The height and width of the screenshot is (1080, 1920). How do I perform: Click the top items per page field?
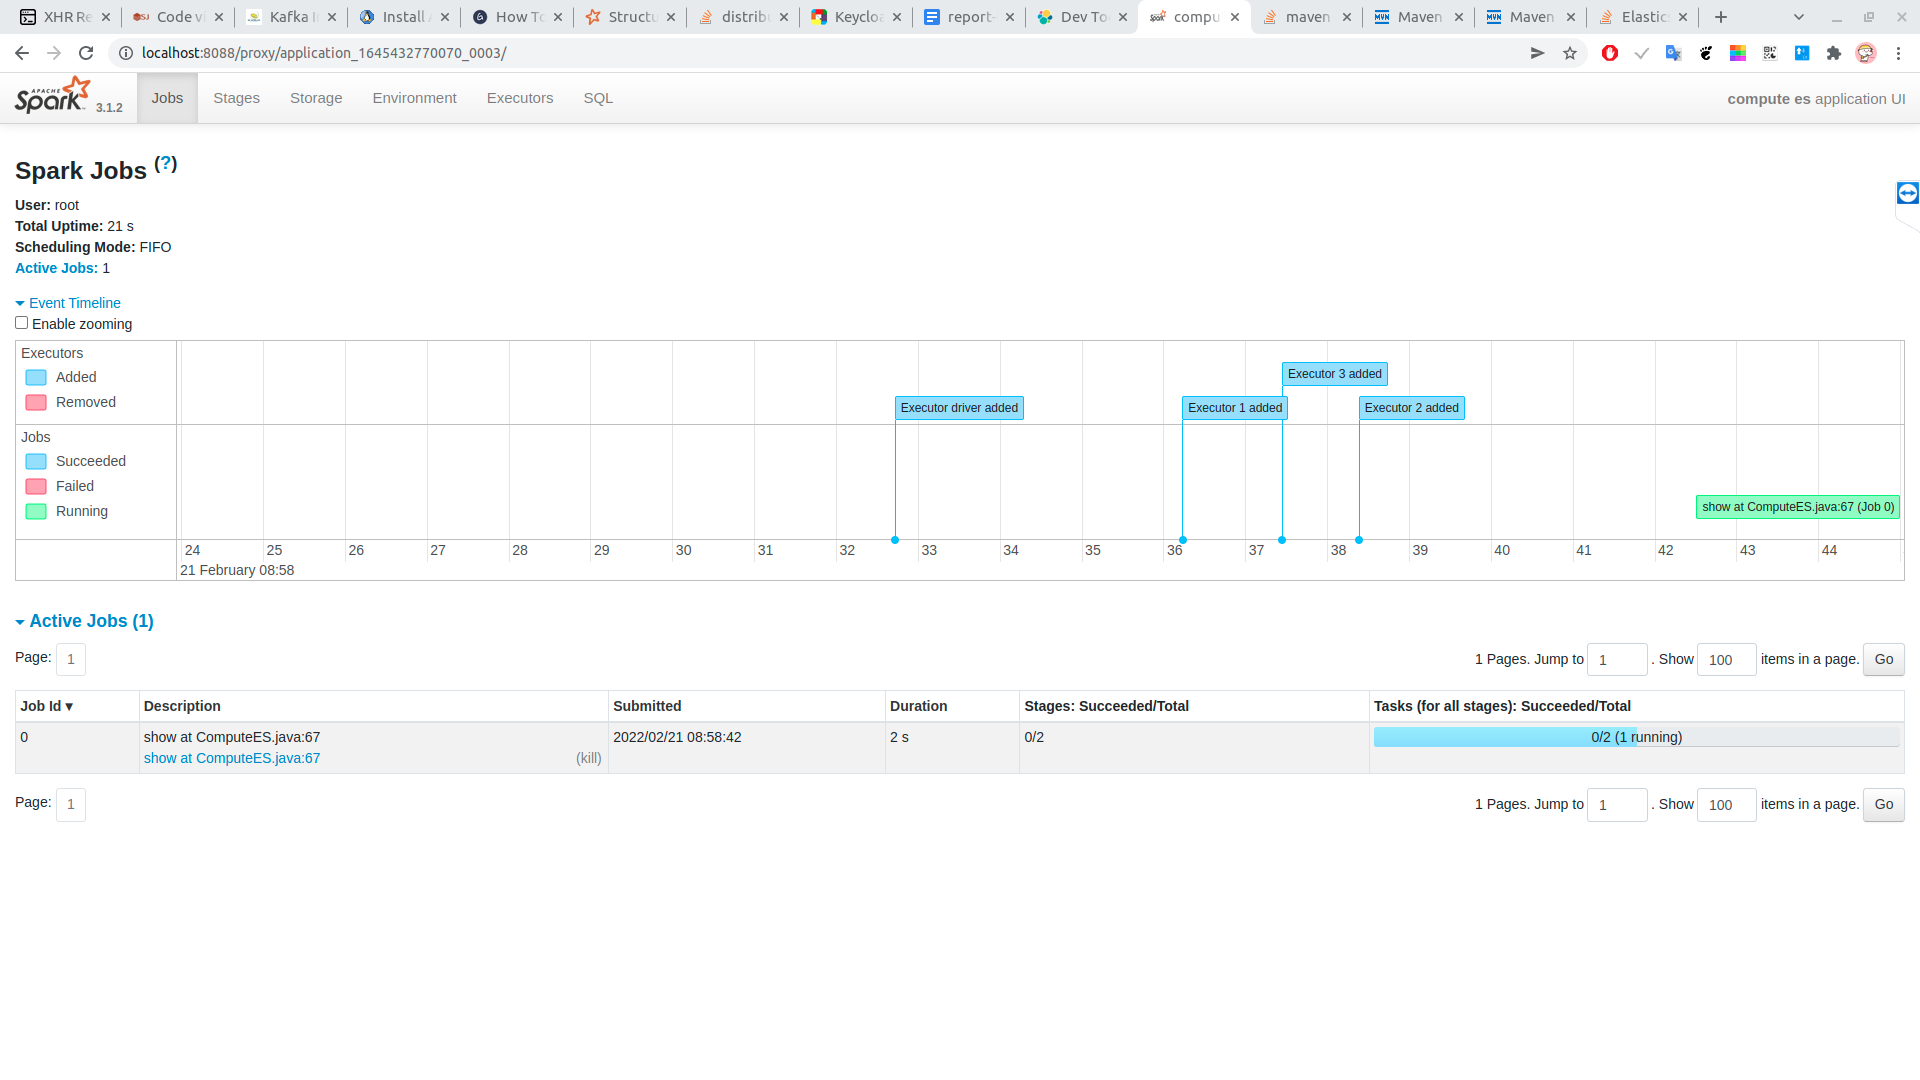coord(1726,660)
